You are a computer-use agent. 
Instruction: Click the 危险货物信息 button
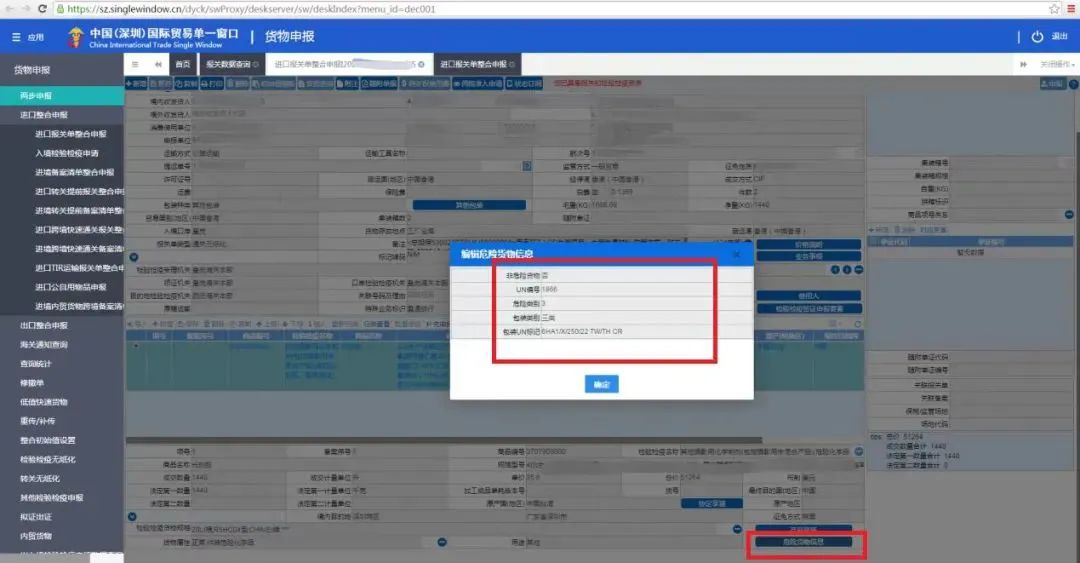tap(803, 542)
